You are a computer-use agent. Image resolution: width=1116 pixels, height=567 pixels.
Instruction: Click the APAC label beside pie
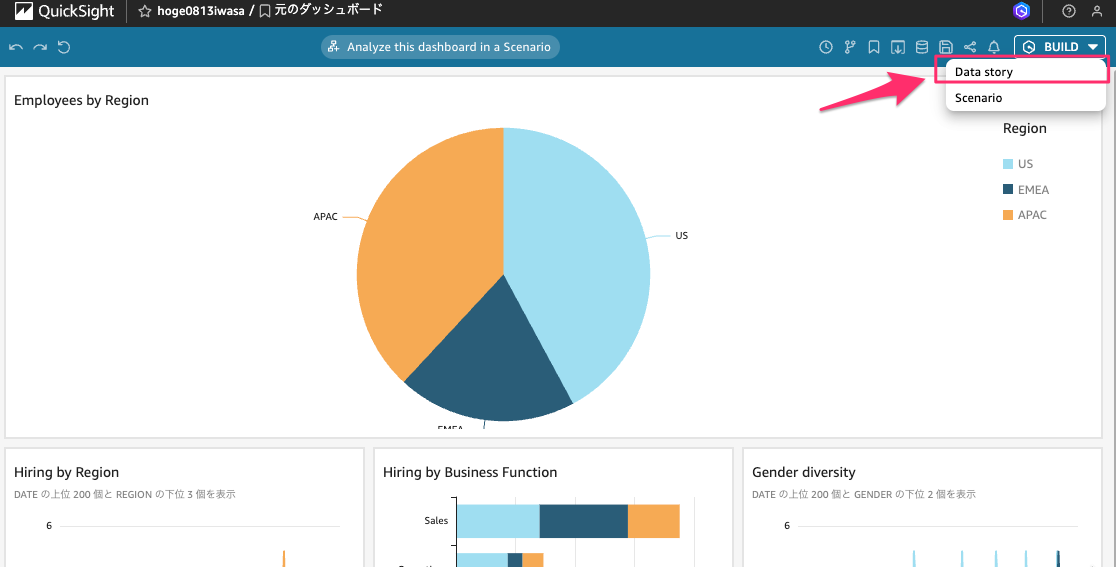[325, 216]
